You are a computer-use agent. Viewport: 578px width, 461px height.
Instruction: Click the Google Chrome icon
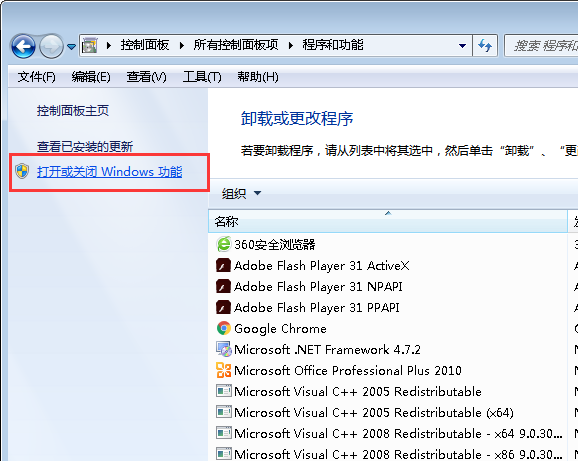[223, 328]
